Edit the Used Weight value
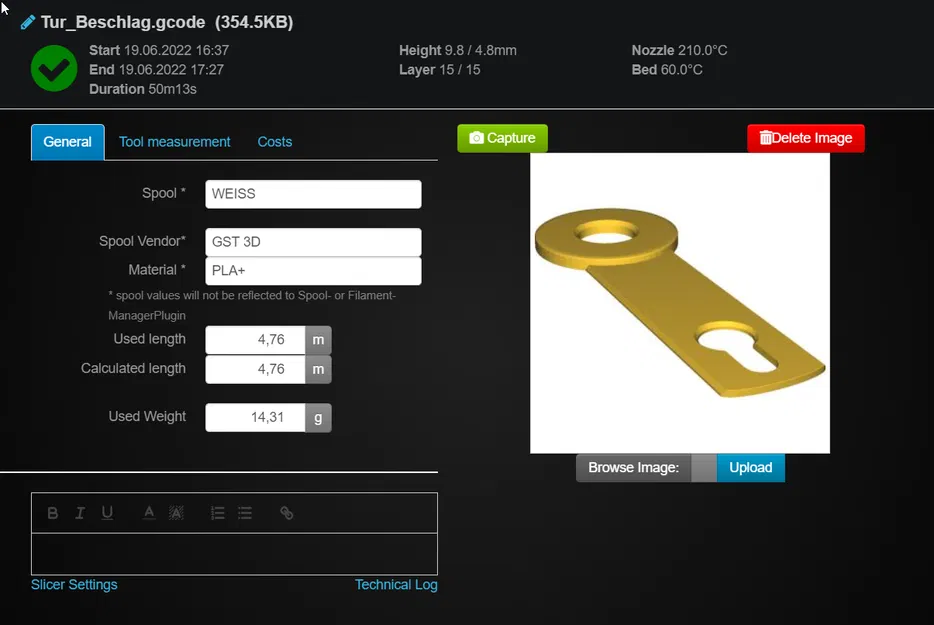Viewport: 934px width, 625px height. tap(256, 418)
